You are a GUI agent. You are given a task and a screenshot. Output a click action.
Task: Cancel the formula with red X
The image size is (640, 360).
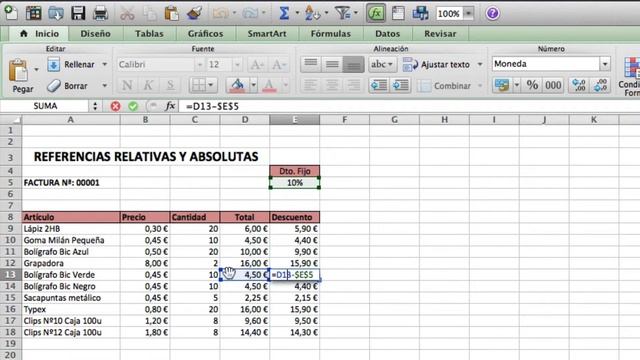[116, 106]
